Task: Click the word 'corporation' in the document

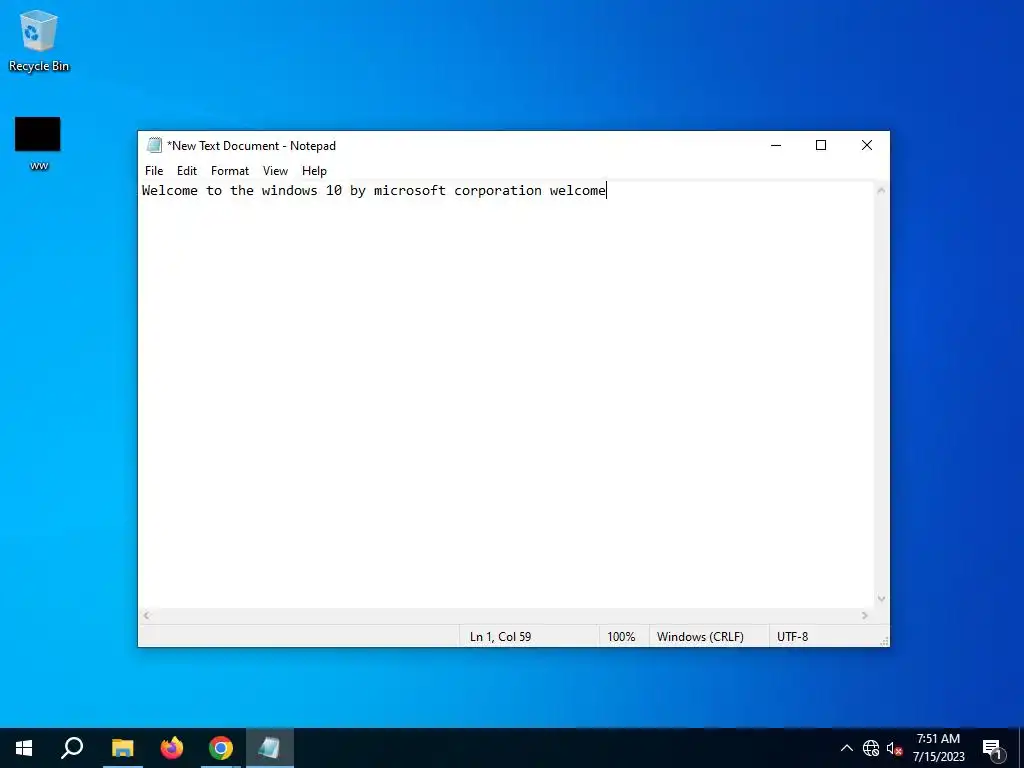Action: tap(498, 191)
